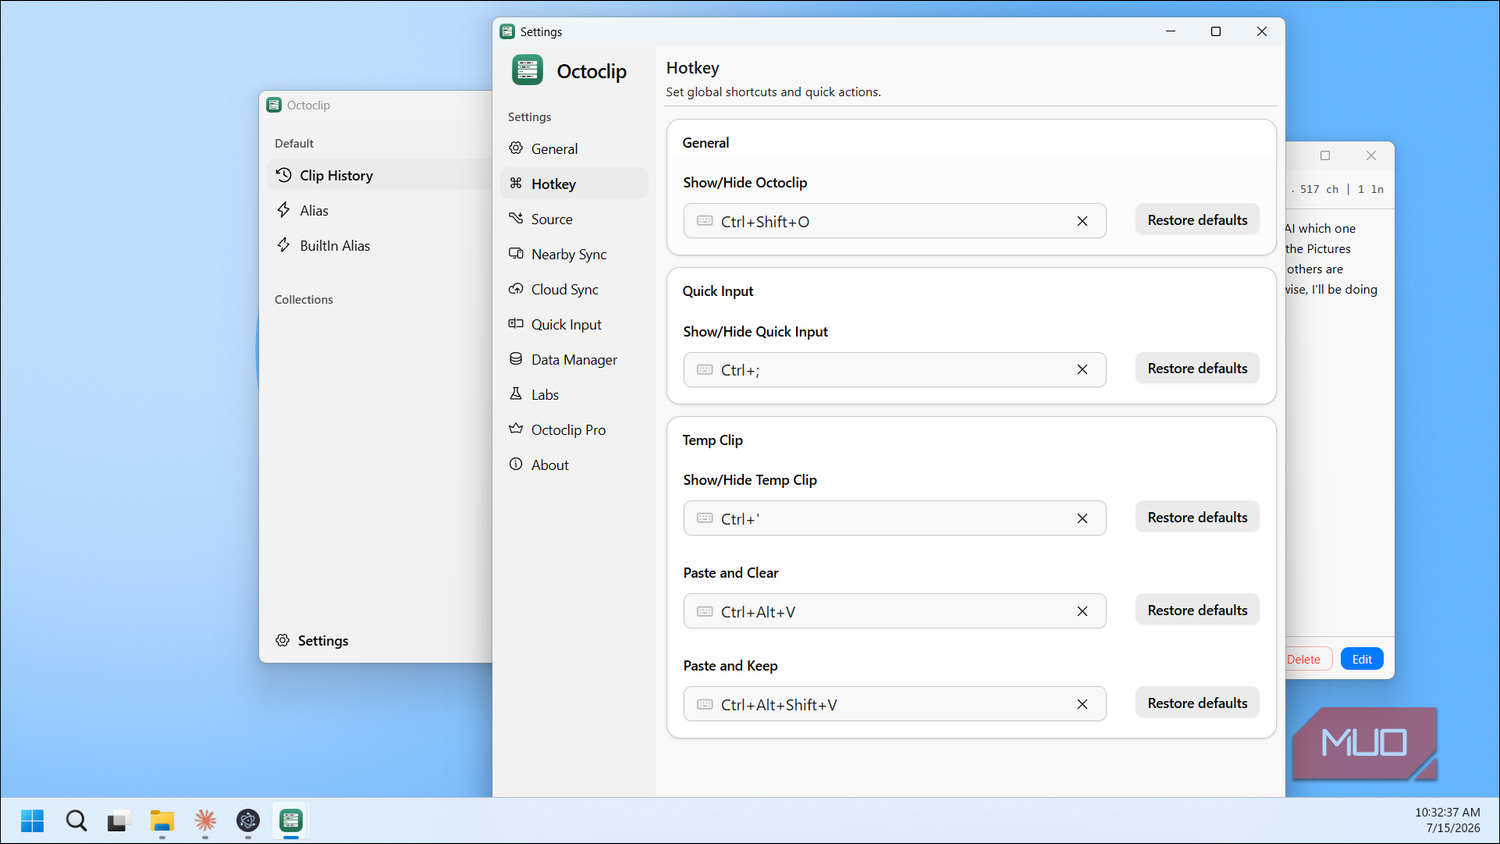Click the Show/Hide Temp Clip hotkey field
Viewport: 1500px width, 844px height.
pyautogui.click(x=894, y=518)
